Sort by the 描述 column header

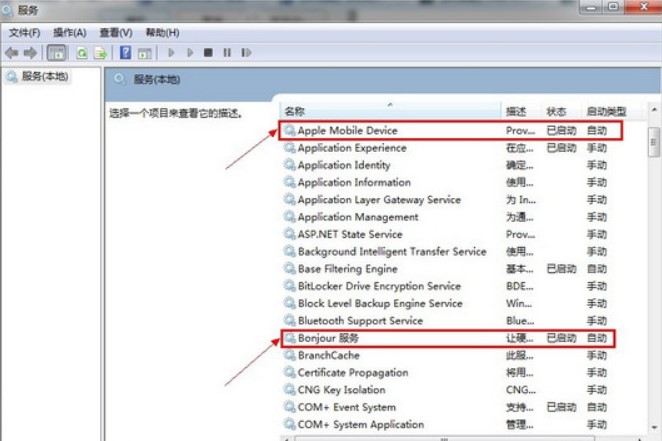(x=521, y=111)
